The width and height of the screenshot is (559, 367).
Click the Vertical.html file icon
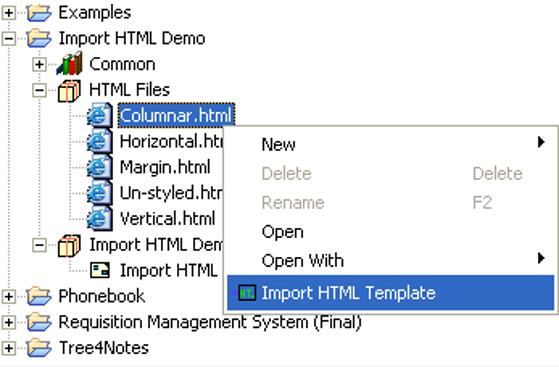click(100, 218)
